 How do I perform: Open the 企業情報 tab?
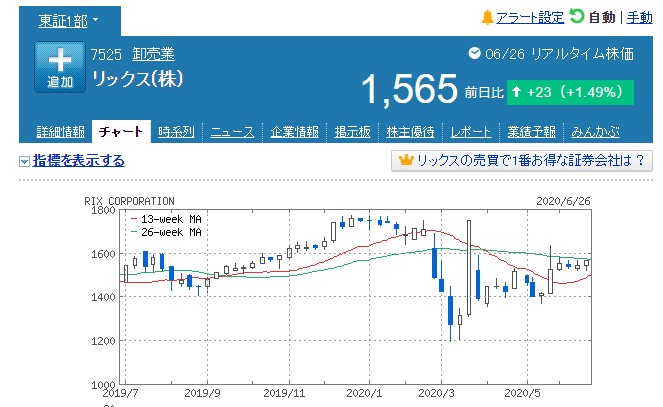pyautogui.click(x=294, y=132)
